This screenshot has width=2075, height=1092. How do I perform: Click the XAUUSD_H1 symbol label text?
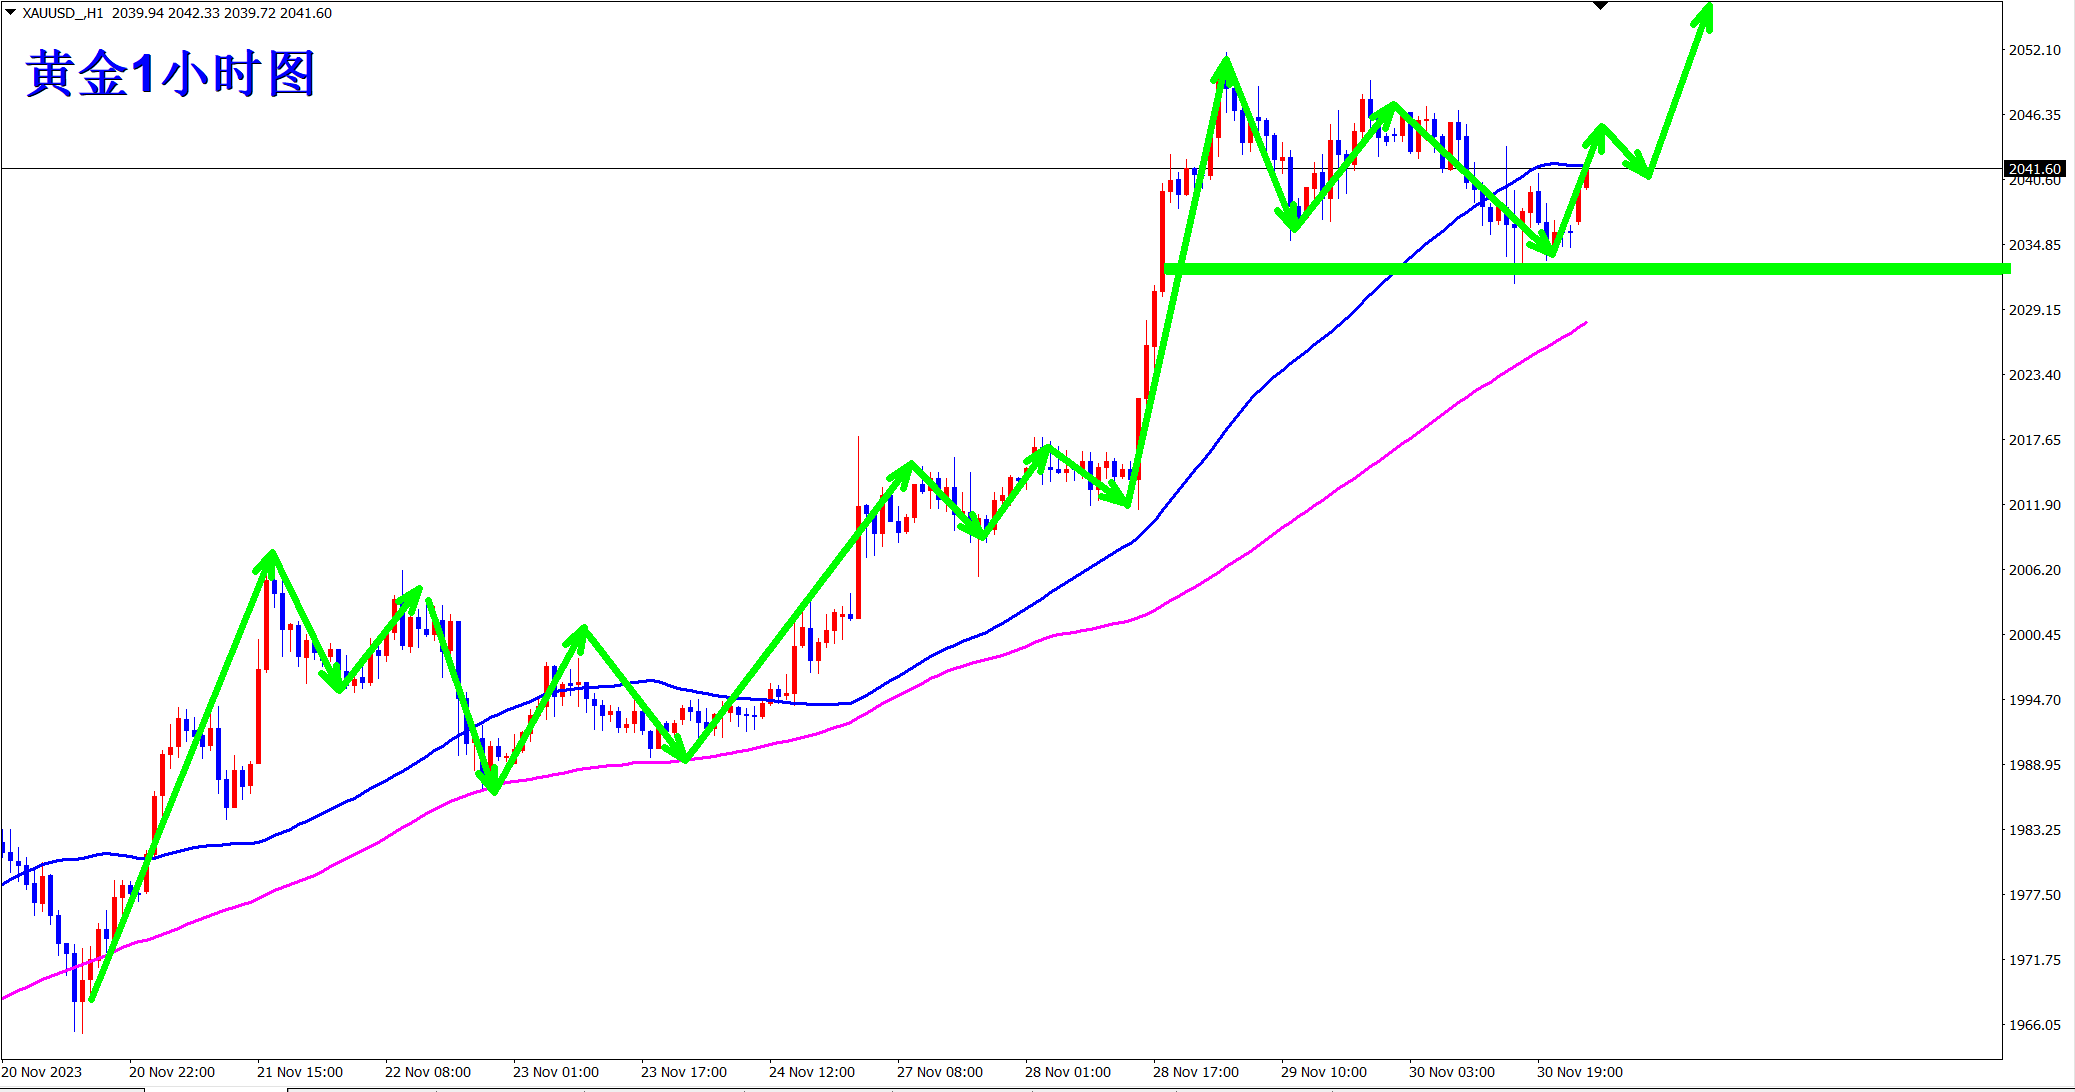pyautogui.click(x=63, y=13)
